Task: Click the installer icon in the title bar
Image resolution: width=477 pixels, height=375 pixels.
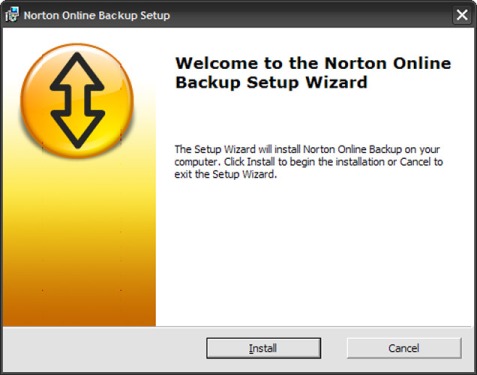Action: 12,15
